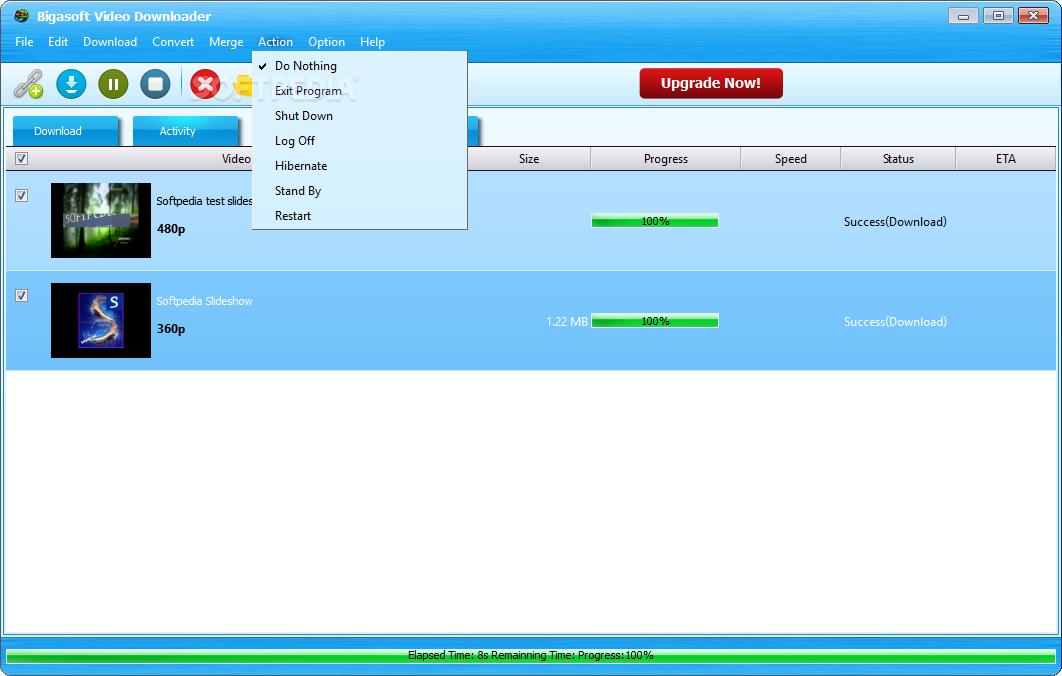Choose Log Off from Action menu
The width and height of the screenshot is (1062, 676).
pyautogui.click(x=360, y=141)
